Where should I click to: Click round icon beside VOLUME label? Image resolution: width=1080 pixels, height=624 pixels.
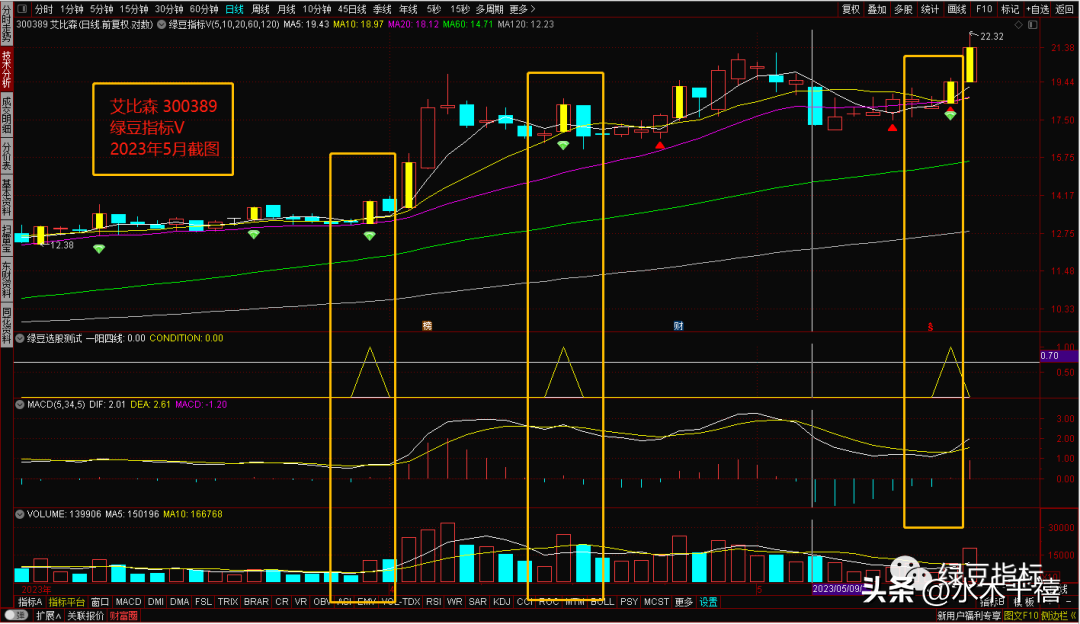tap(20, 513)
